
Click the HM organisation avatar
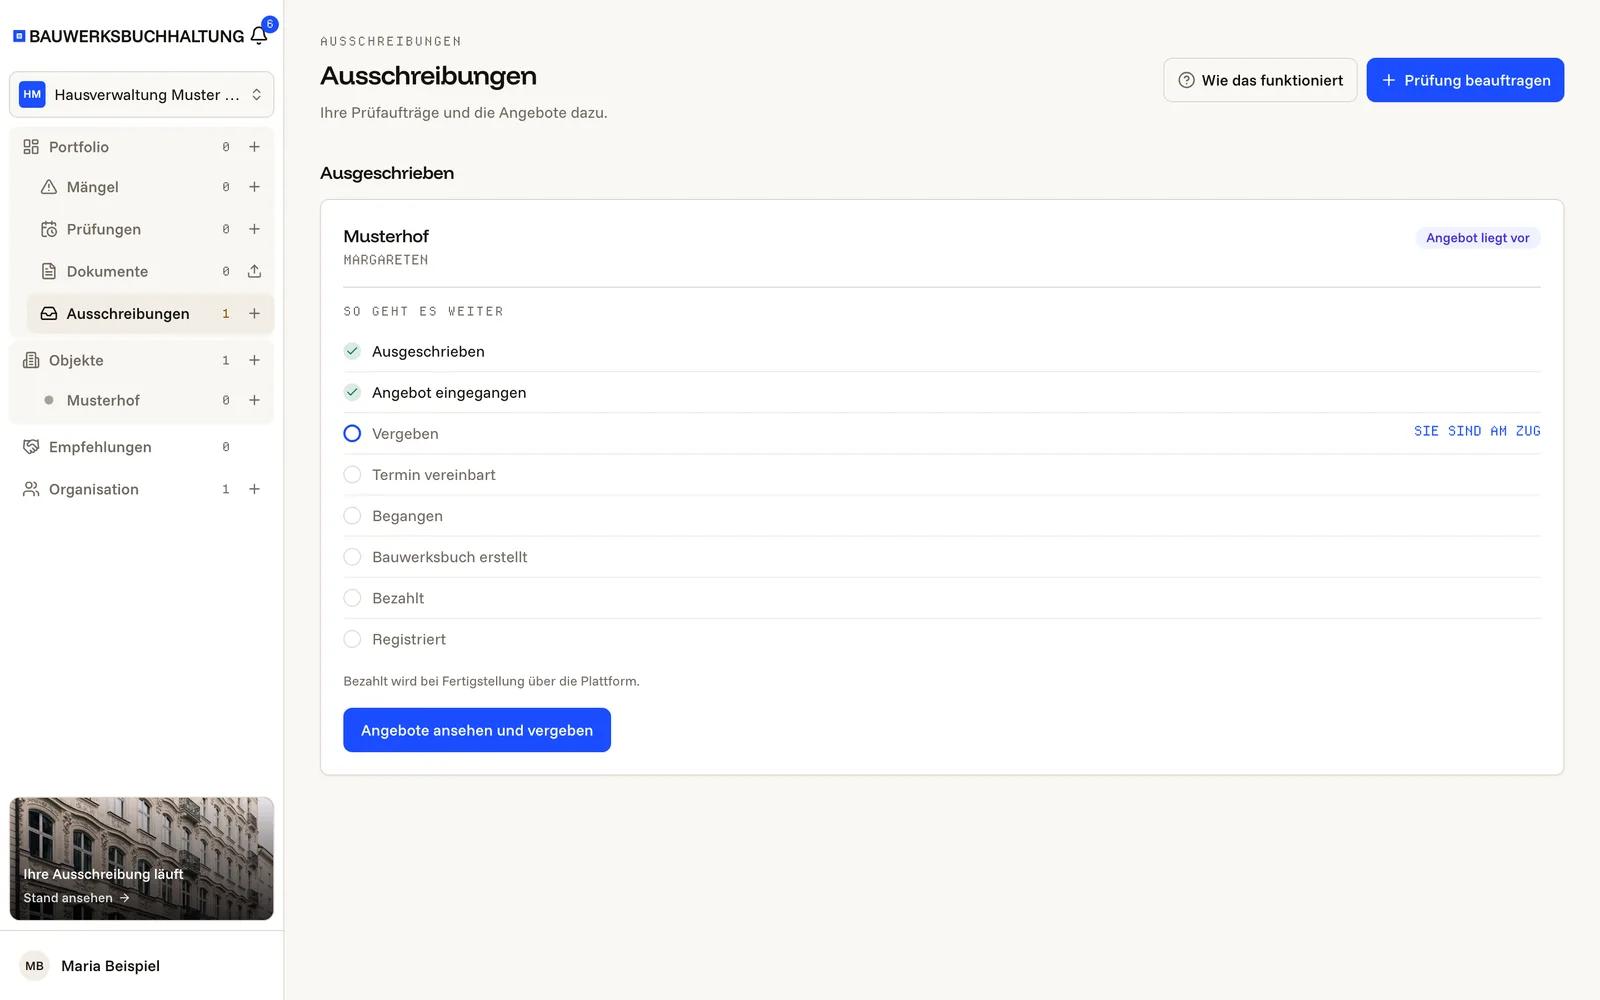pyautogui.click(x=32, y=94)
